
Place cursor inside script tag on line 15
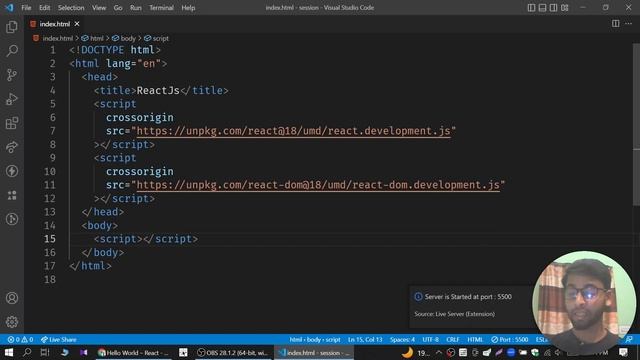click(x=142, y=239)
